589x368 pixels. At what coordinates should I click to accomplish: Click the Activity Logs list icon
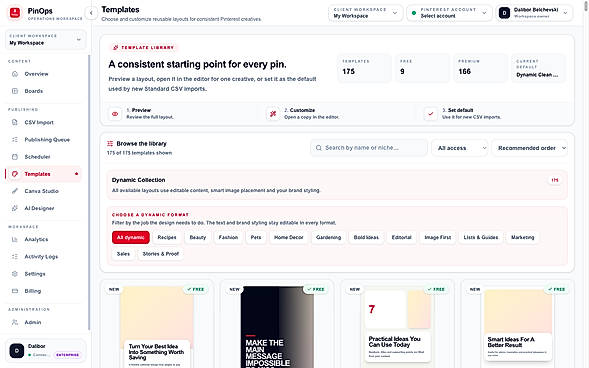click(15, 256)
